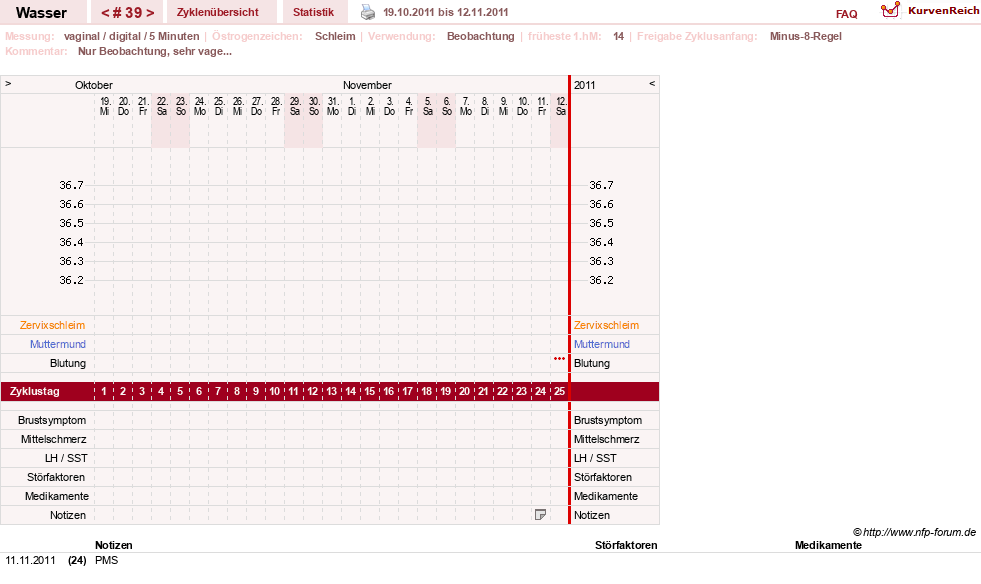Click the 11.11.2011 note date
Screen dimensions: 981x584
(31, 560)
